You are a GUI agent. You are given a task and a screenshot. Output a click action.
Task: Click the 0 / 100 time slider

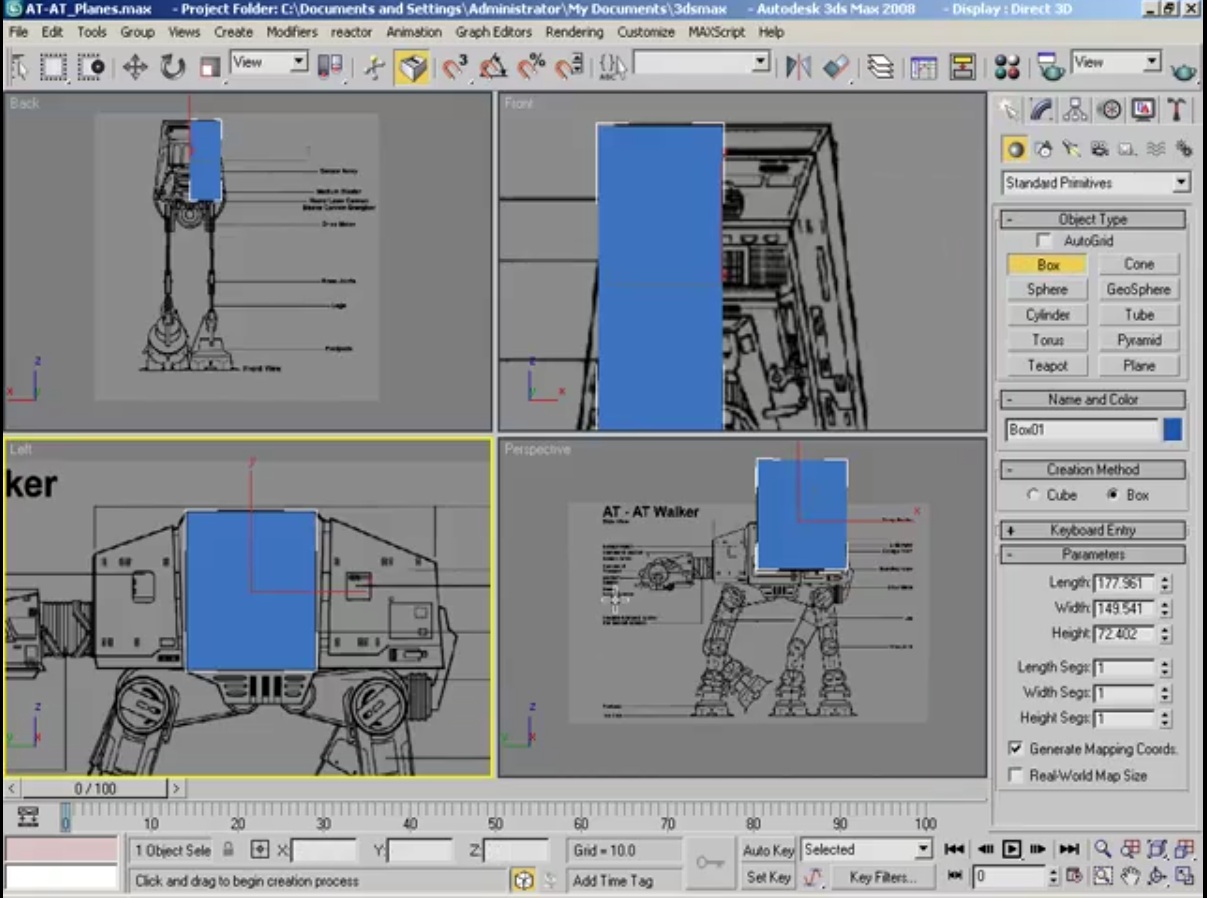coord(94,789)
